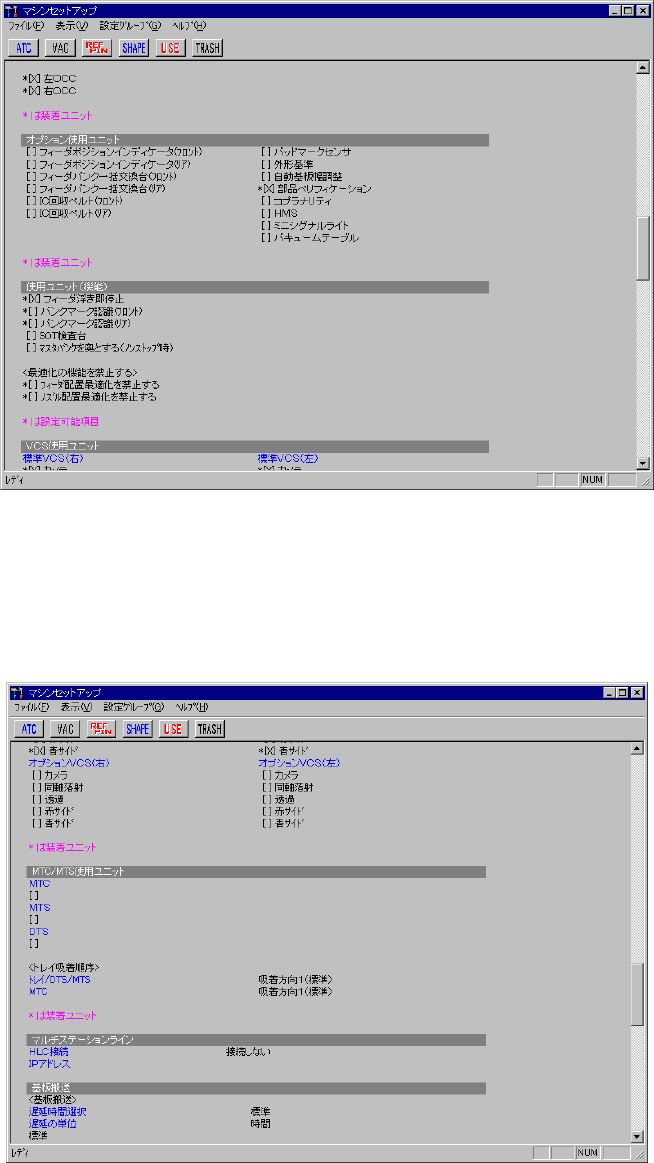The width and height of the screenshot is (654, 1163).
Task: Toggle the HMS checkbox
Action: point(266,214)
